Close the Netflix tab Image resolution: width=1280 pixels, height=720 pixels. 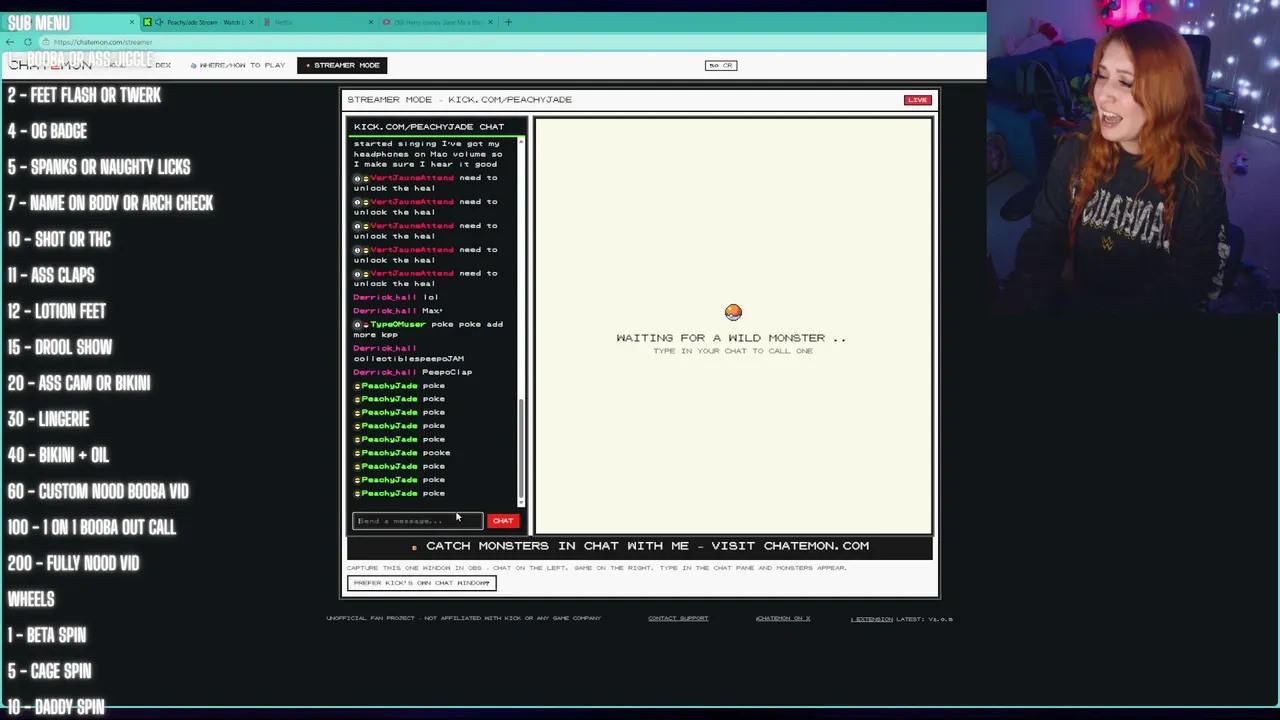(371, 22)
